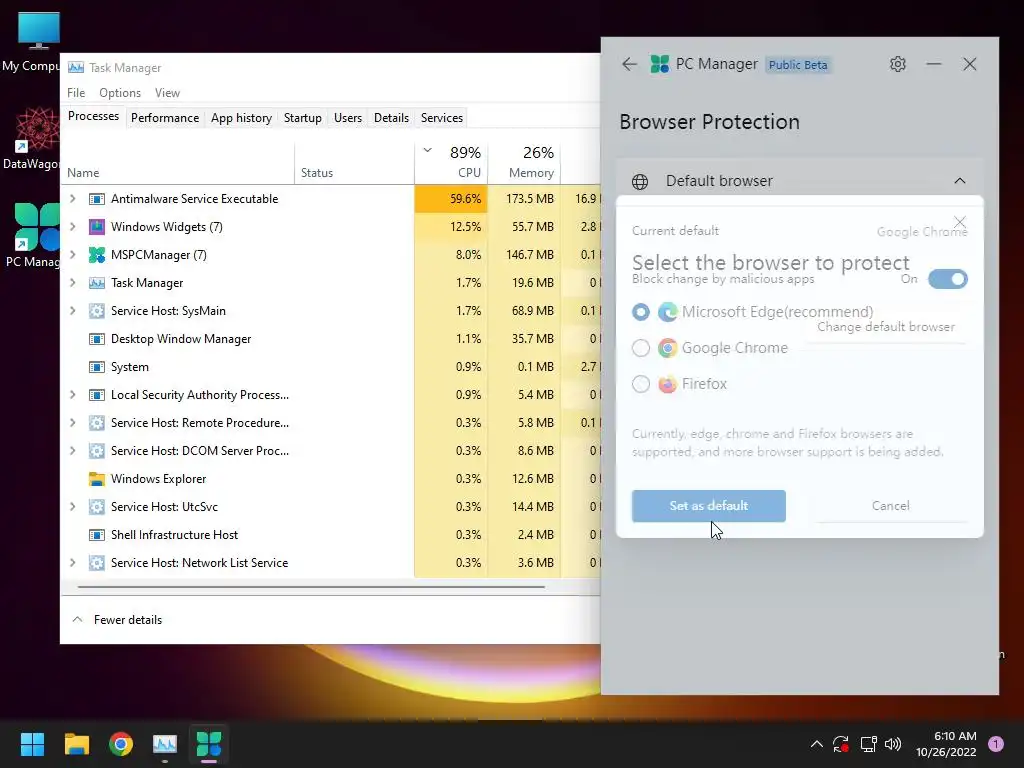Click the Task Manager taskbar icon
The image size is (1024, 768).
[x=165, y=744]
